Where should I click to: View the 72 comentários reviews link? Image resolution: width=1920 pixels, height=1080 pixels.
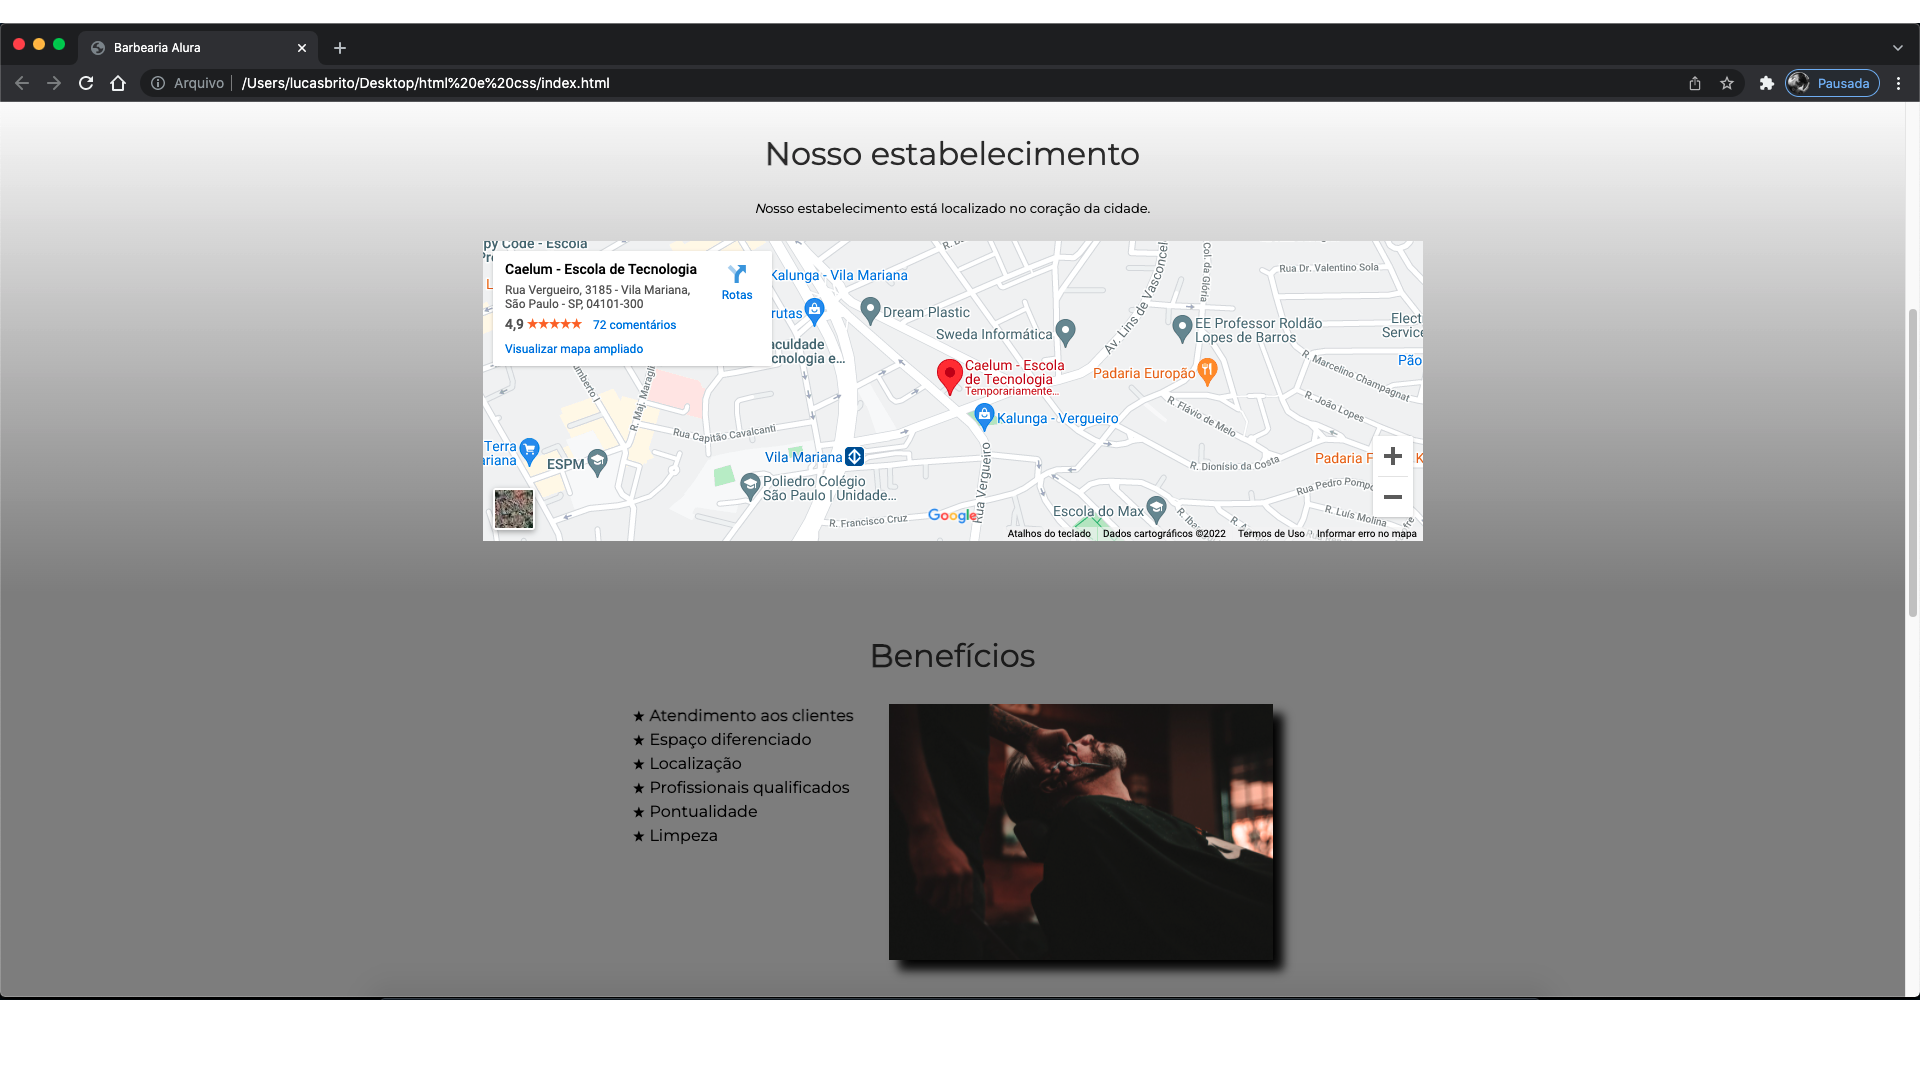click(x=634, y=324)
